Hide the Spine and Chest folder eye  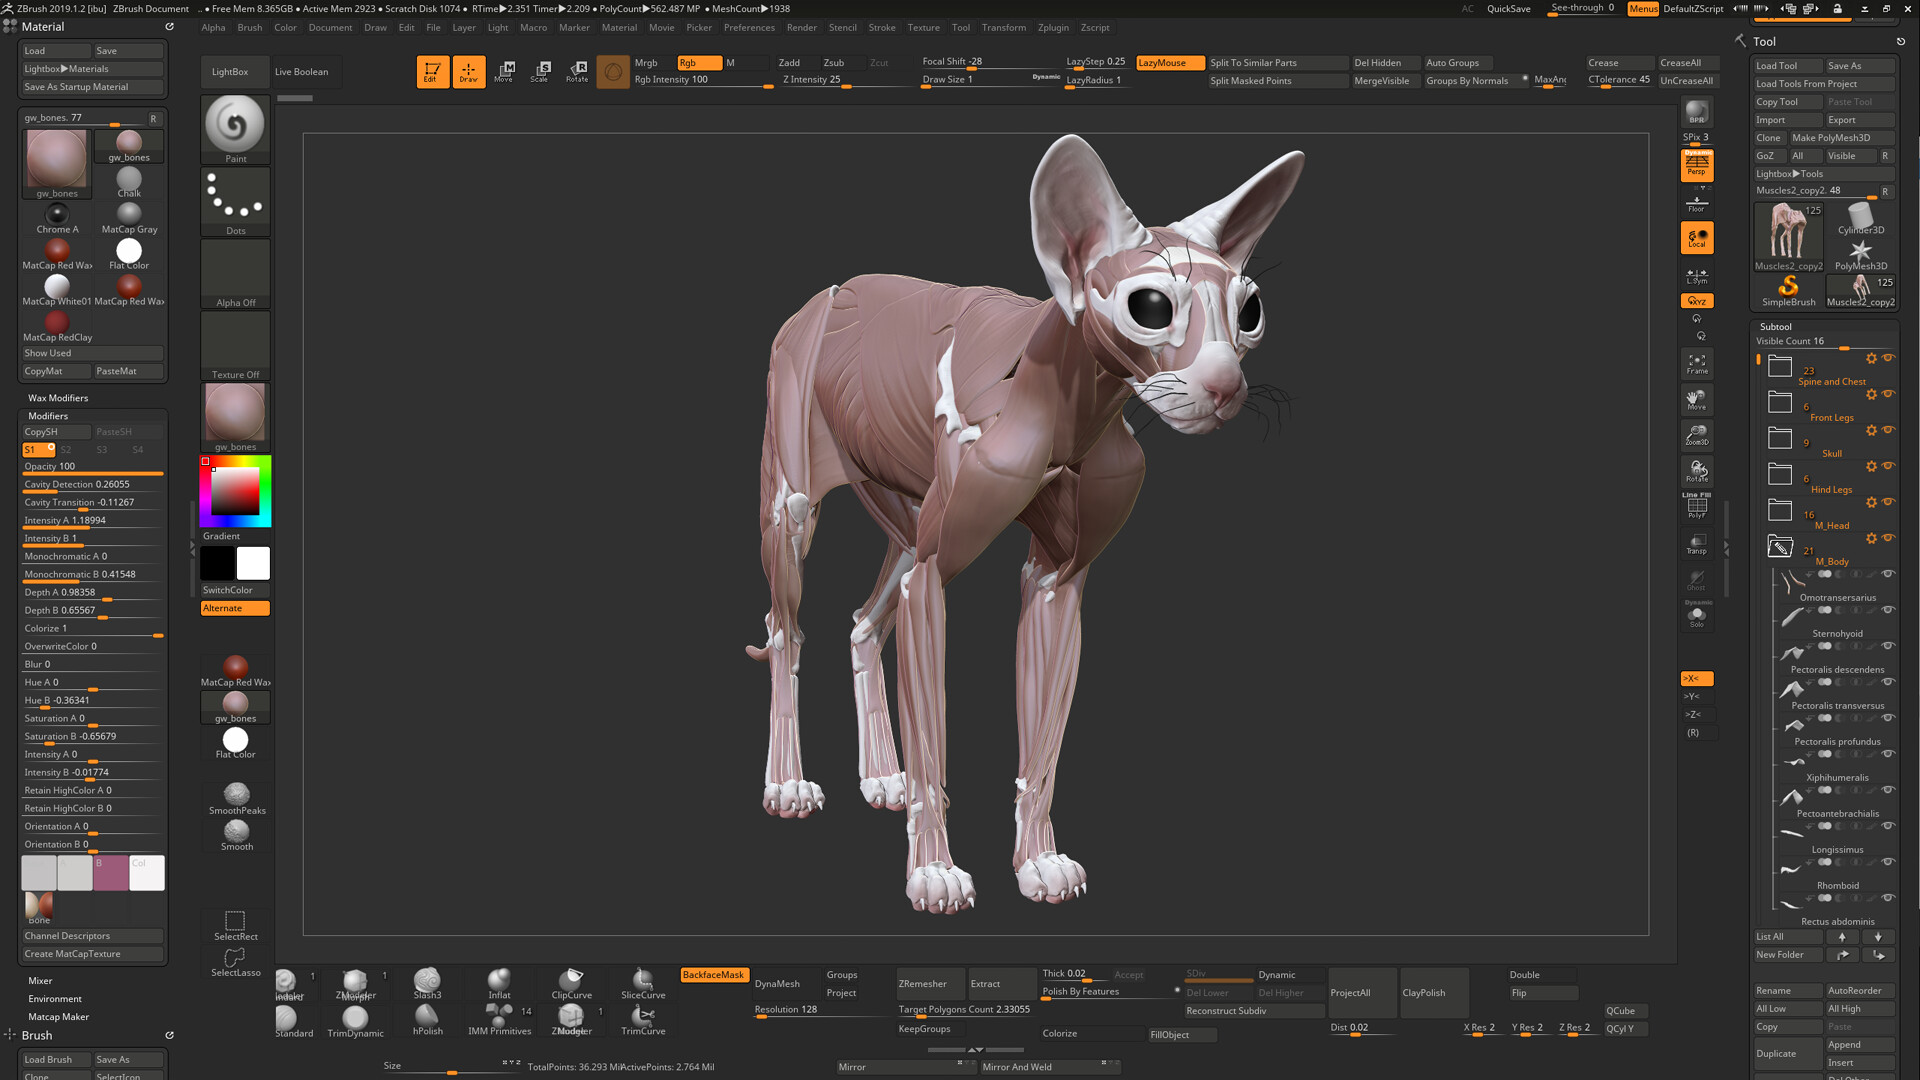pyautogui.click(x=1888, y=358)
